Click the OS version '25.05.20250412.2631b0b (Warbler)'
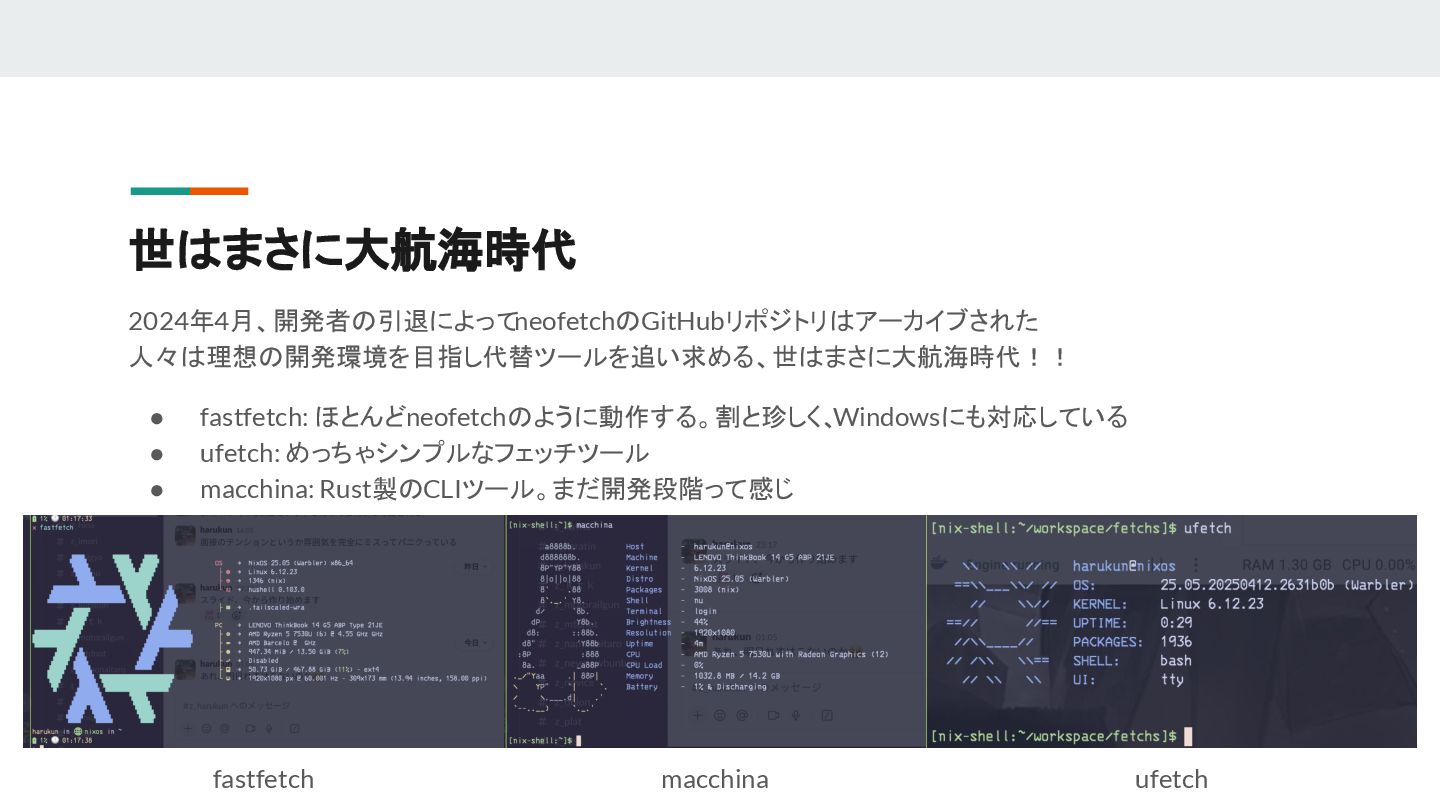Viewport: 1440px width, 810px height. click(x=1287, y=585)
